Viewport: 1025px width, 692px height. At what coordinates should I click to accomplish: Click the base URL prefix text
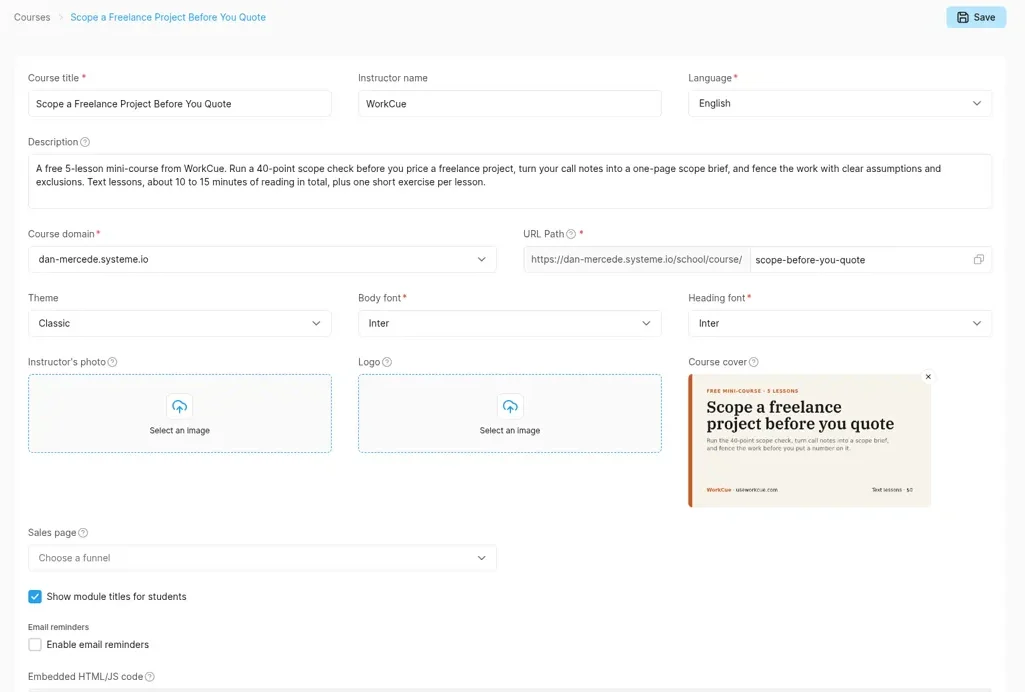636,259
